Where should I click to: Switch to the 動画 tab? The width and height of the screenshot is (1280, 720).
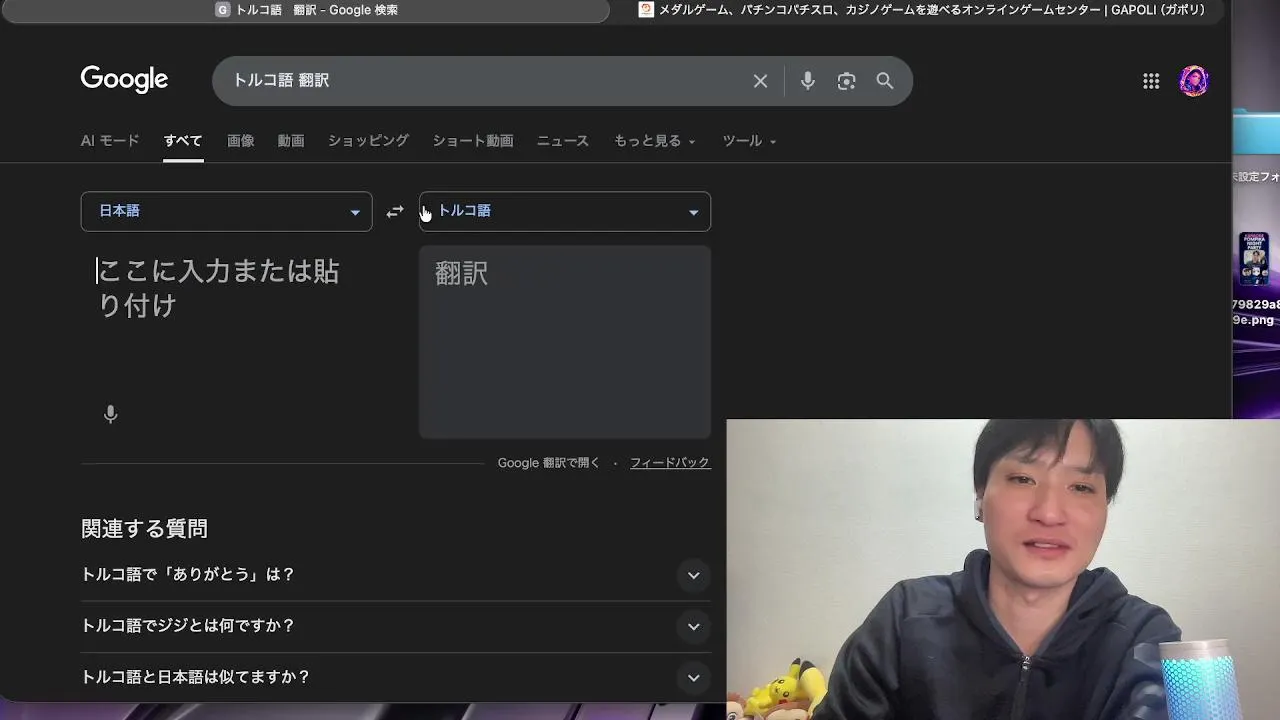point(291,141)
